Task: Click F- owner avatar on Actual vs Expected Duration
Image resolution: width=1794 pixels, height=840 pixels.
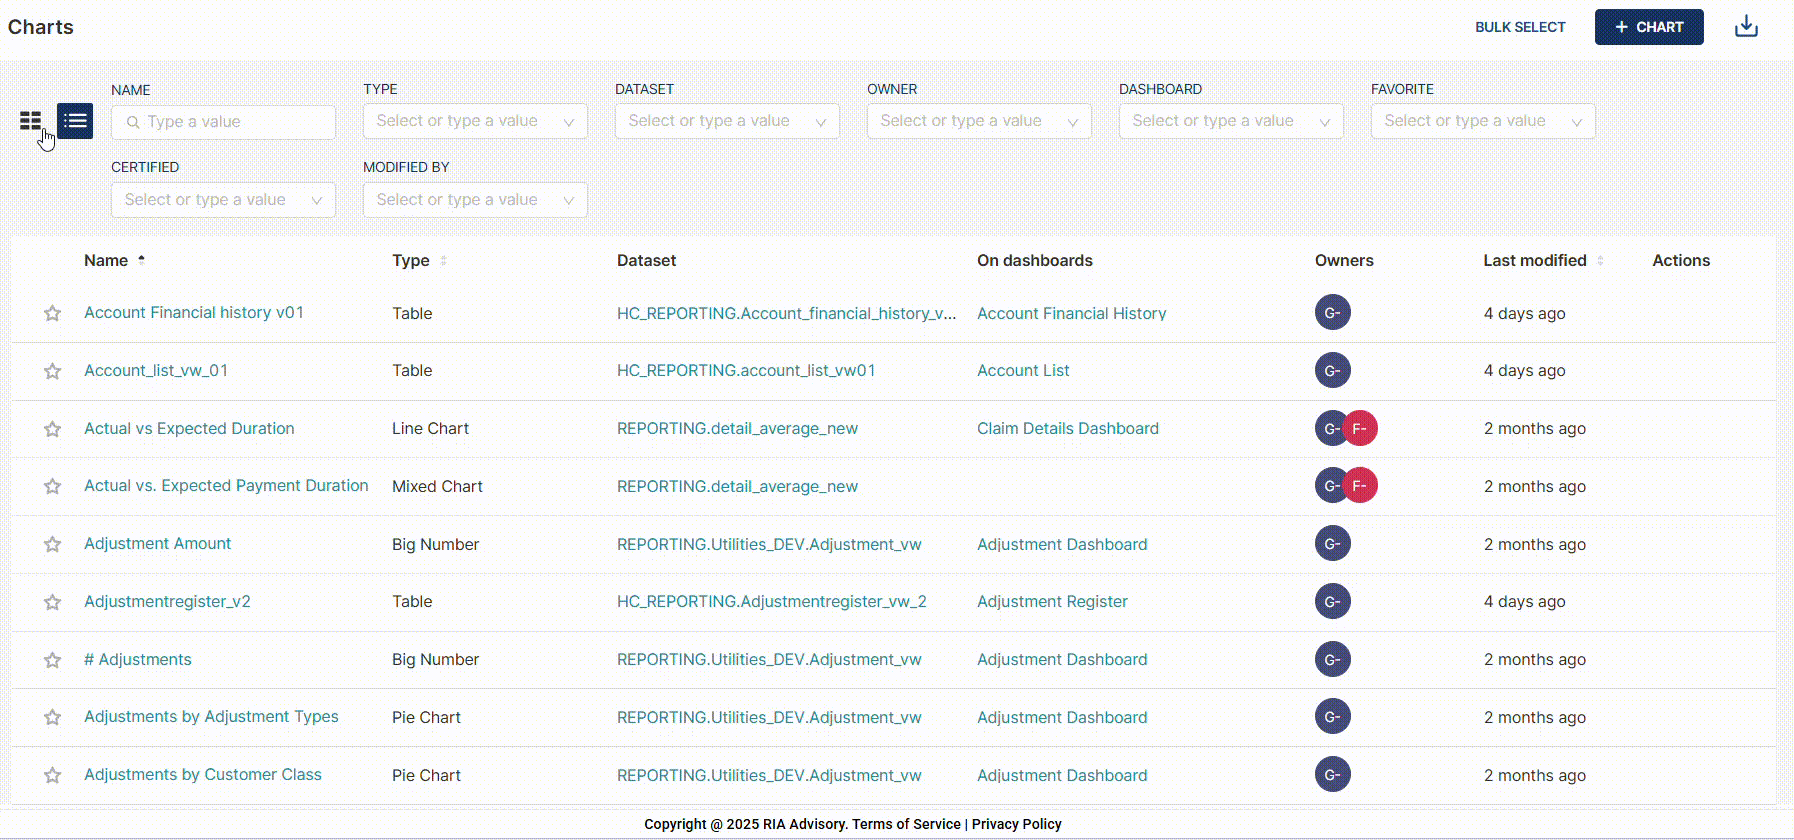Action: click(x=1360, y=428)
